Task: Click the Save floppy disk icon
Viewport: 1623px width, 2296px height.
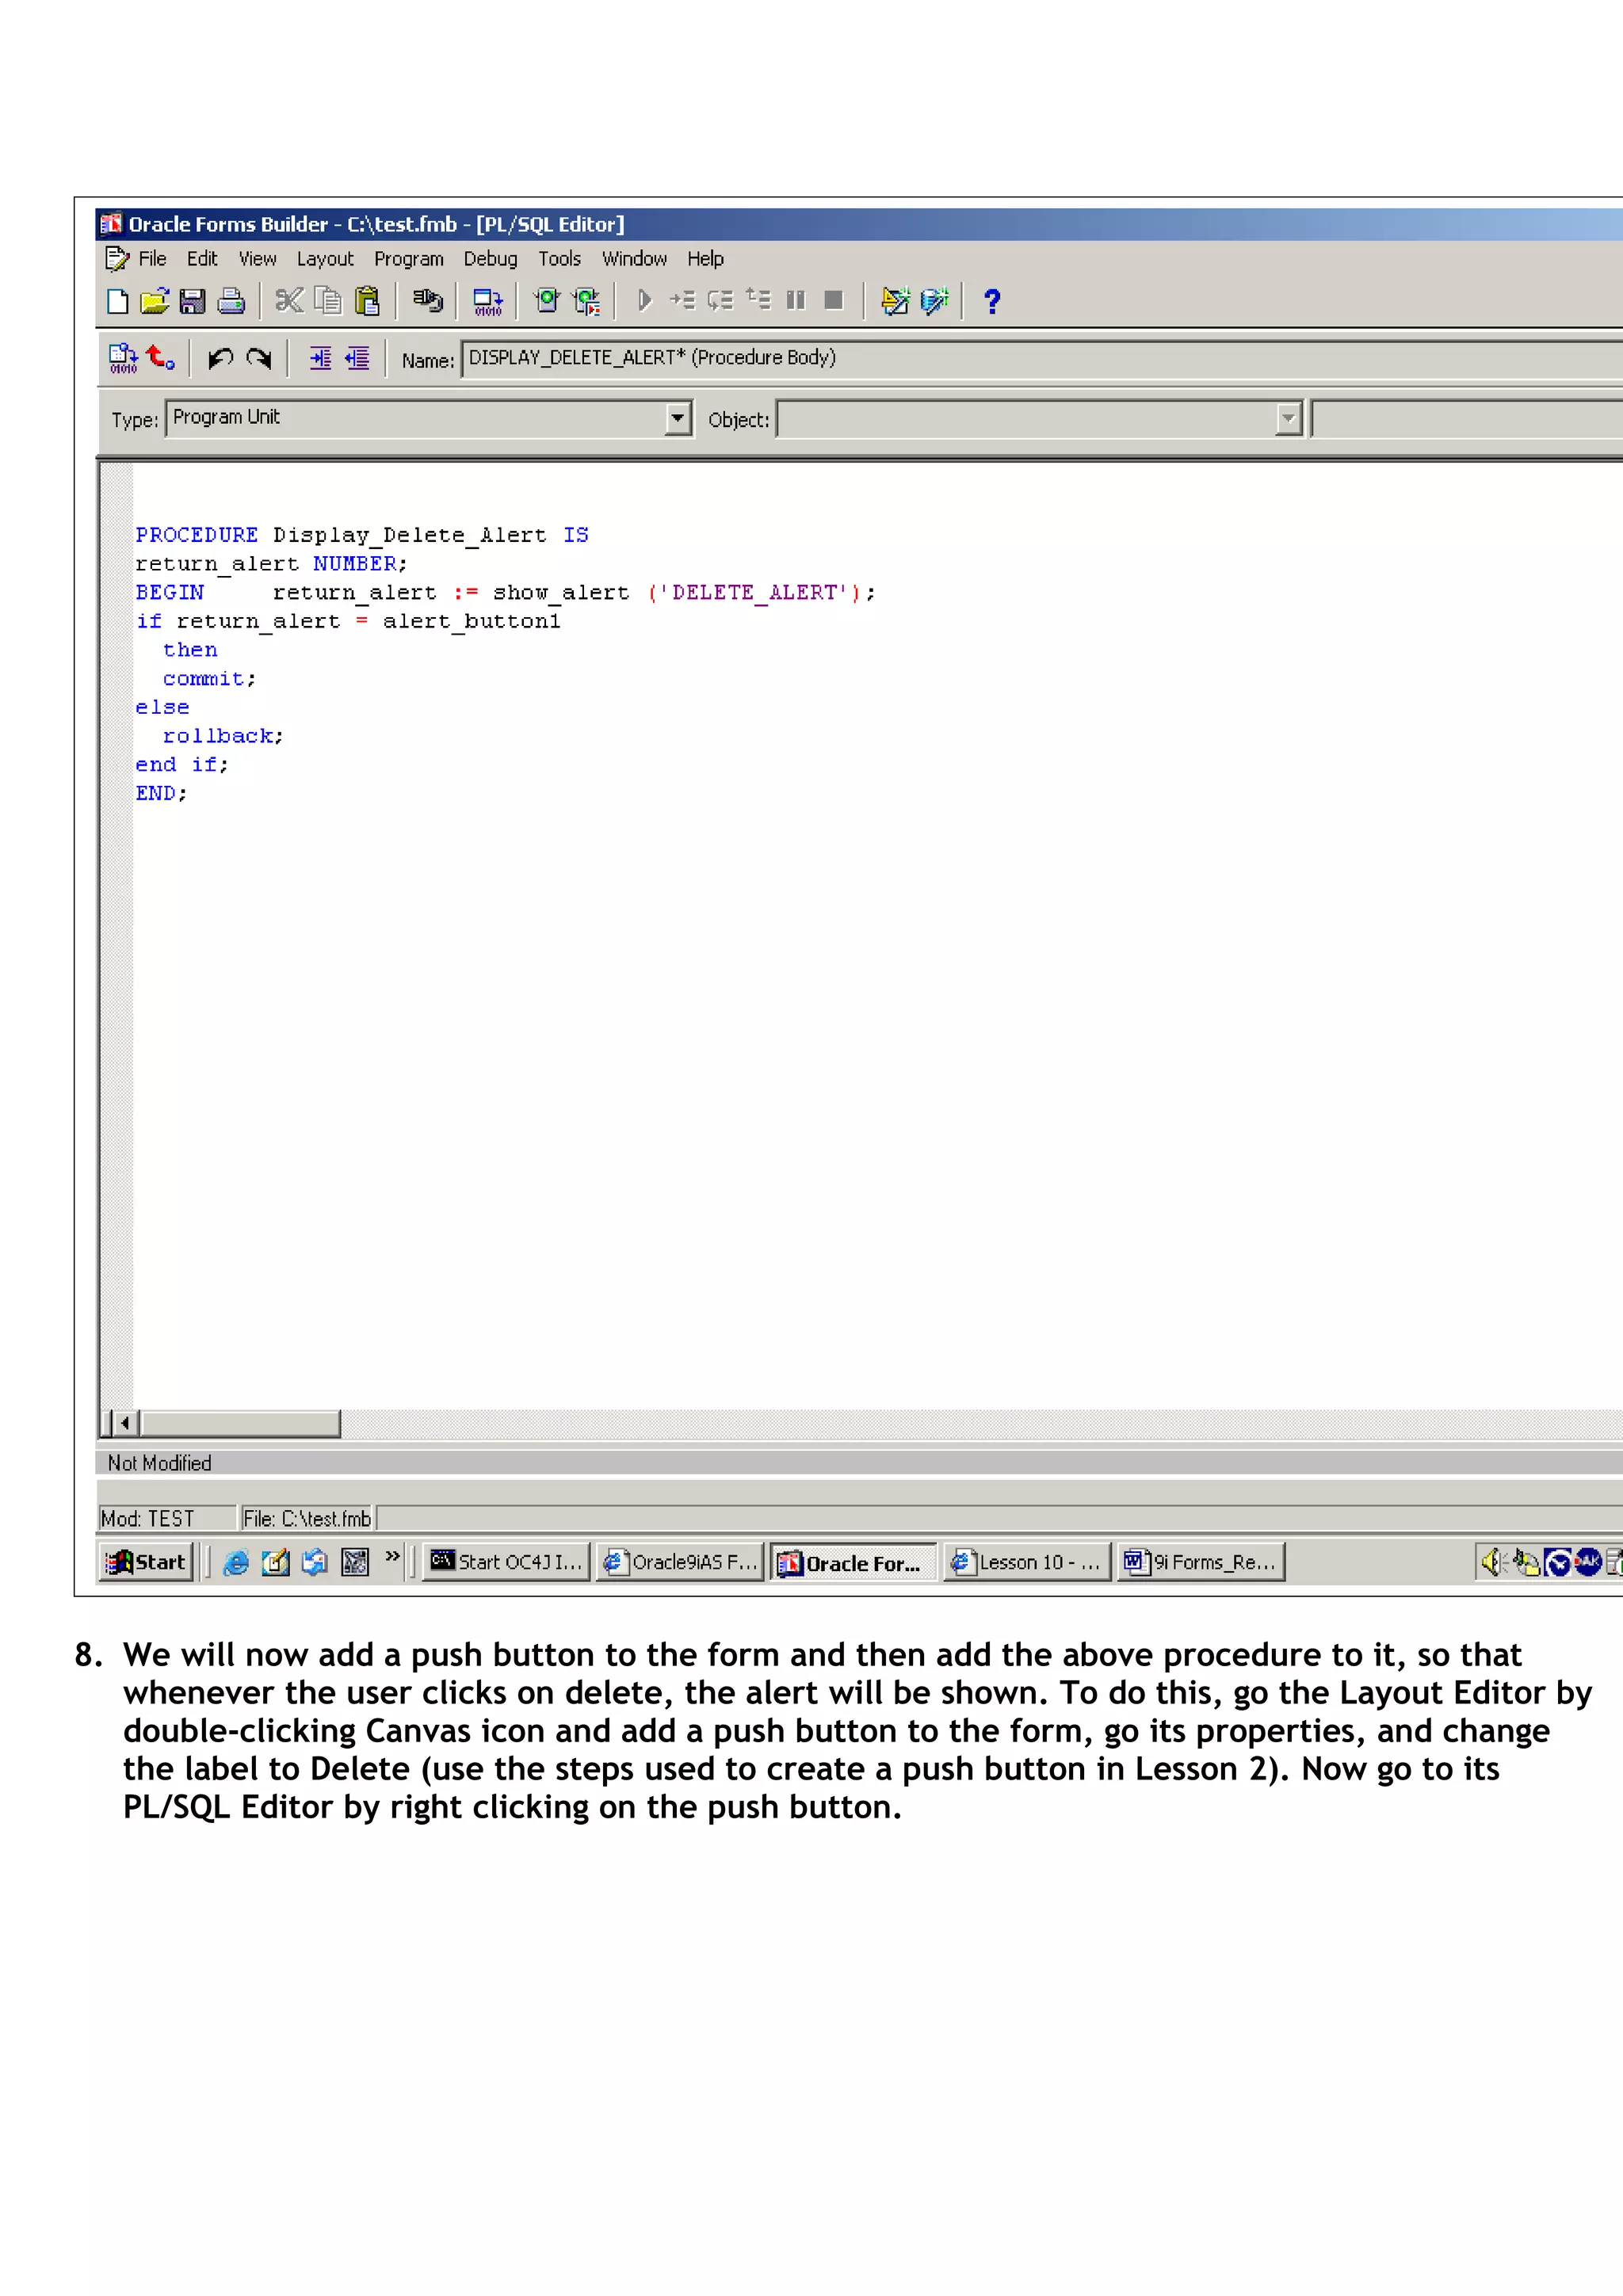Action: click(x=192, y=301)
